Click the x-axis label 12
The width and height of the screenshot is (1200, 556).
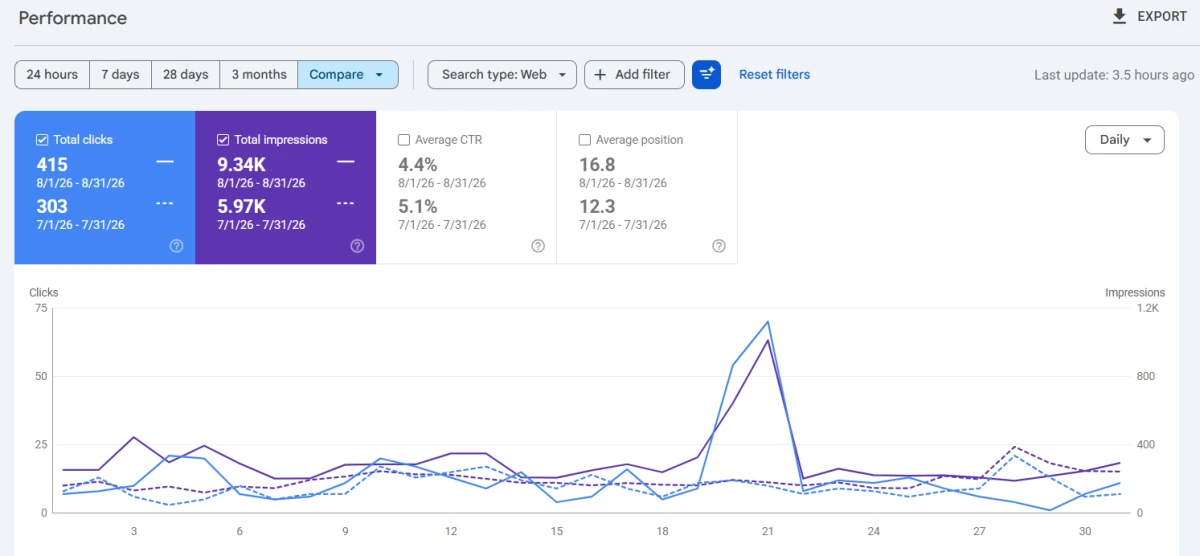pyautogui.click(x=451, y=531)
